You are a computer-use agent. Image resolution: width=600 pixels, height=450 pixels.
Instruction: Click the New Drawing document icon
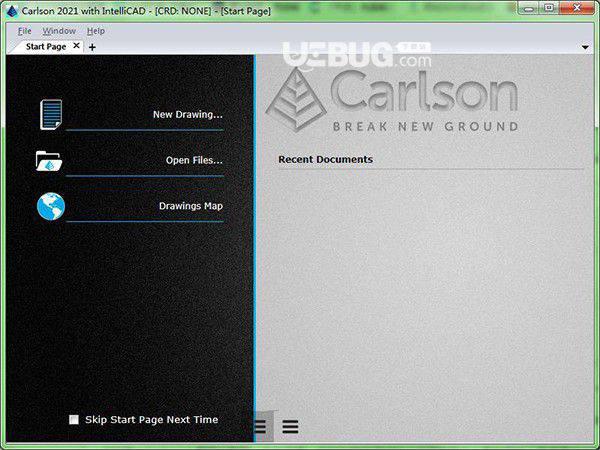51,114
